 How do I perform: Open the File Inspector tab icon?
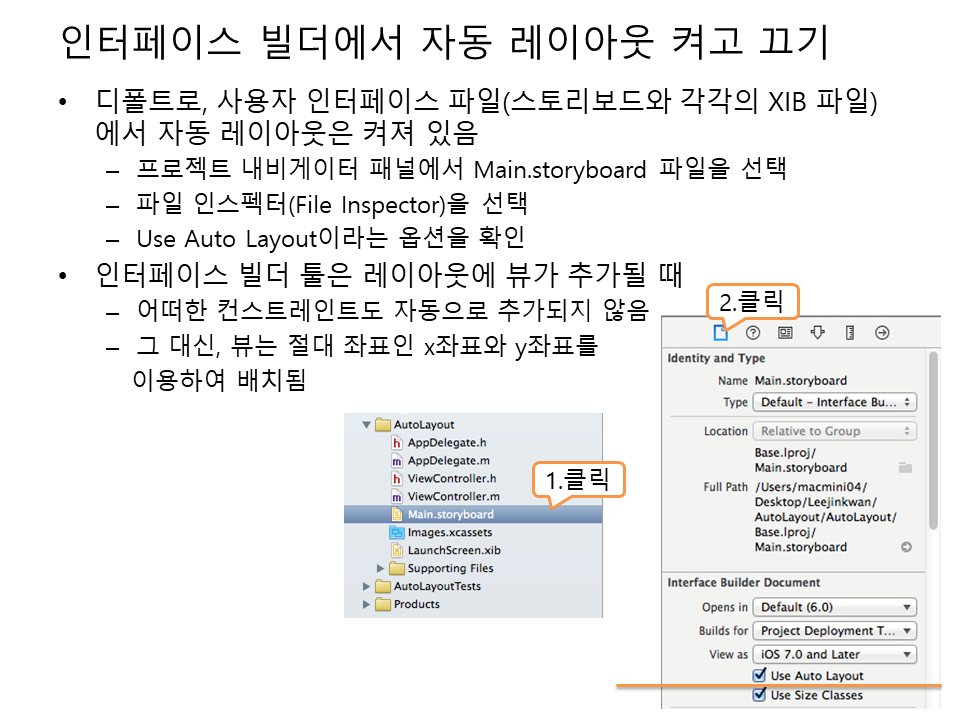tap(720, 333)
